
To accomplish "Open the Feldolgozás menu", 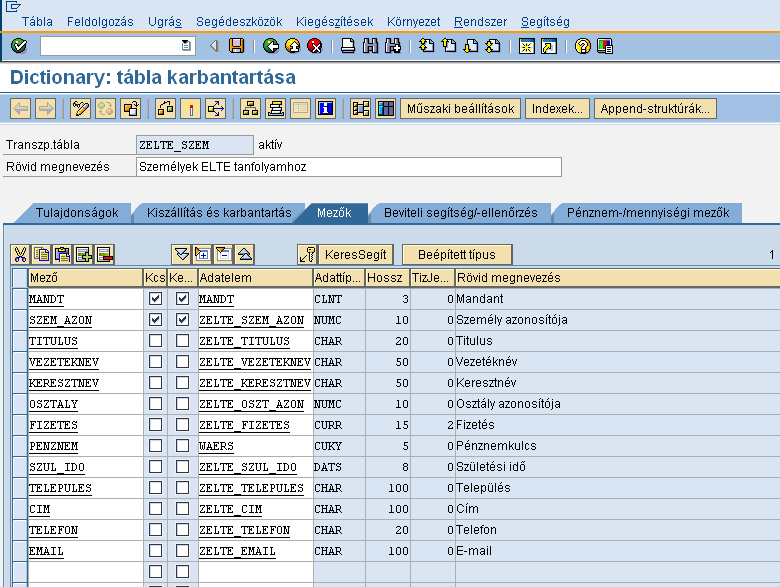I will [x=100, y=22].
